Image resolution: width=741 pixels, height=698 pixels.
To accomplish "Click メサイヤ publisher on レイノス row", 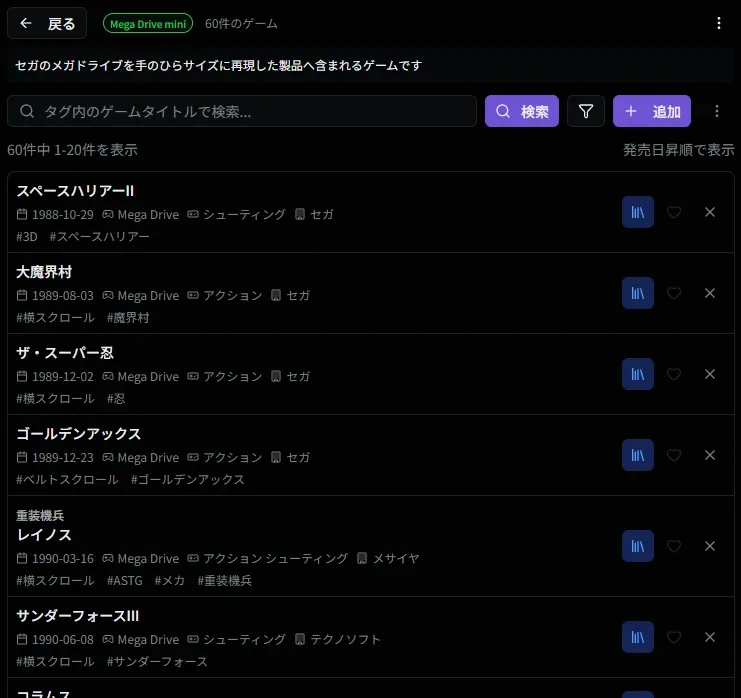I will (x=396, y=559).
